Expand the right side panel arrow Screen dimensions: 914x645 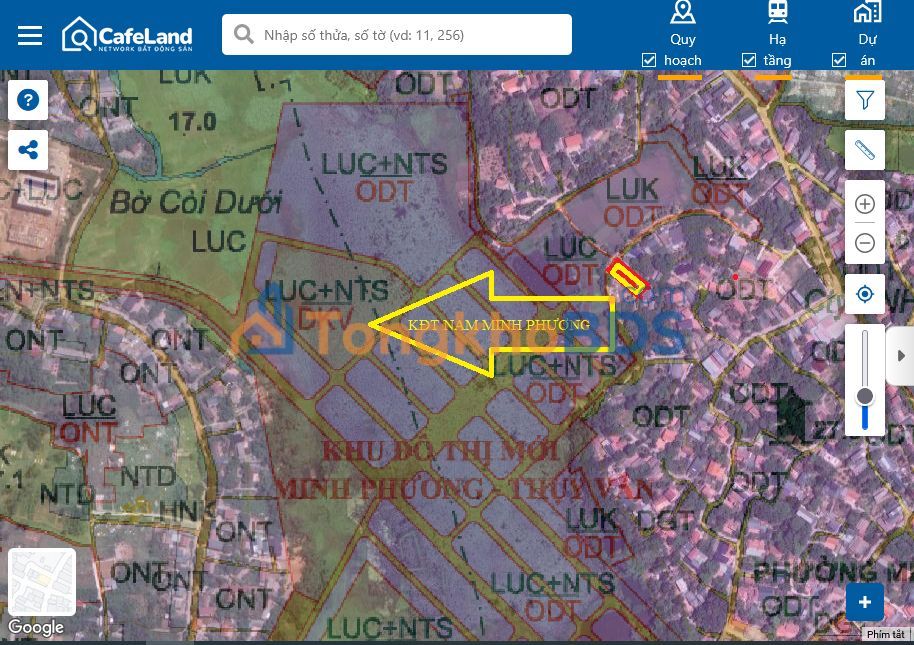[901, 355]
